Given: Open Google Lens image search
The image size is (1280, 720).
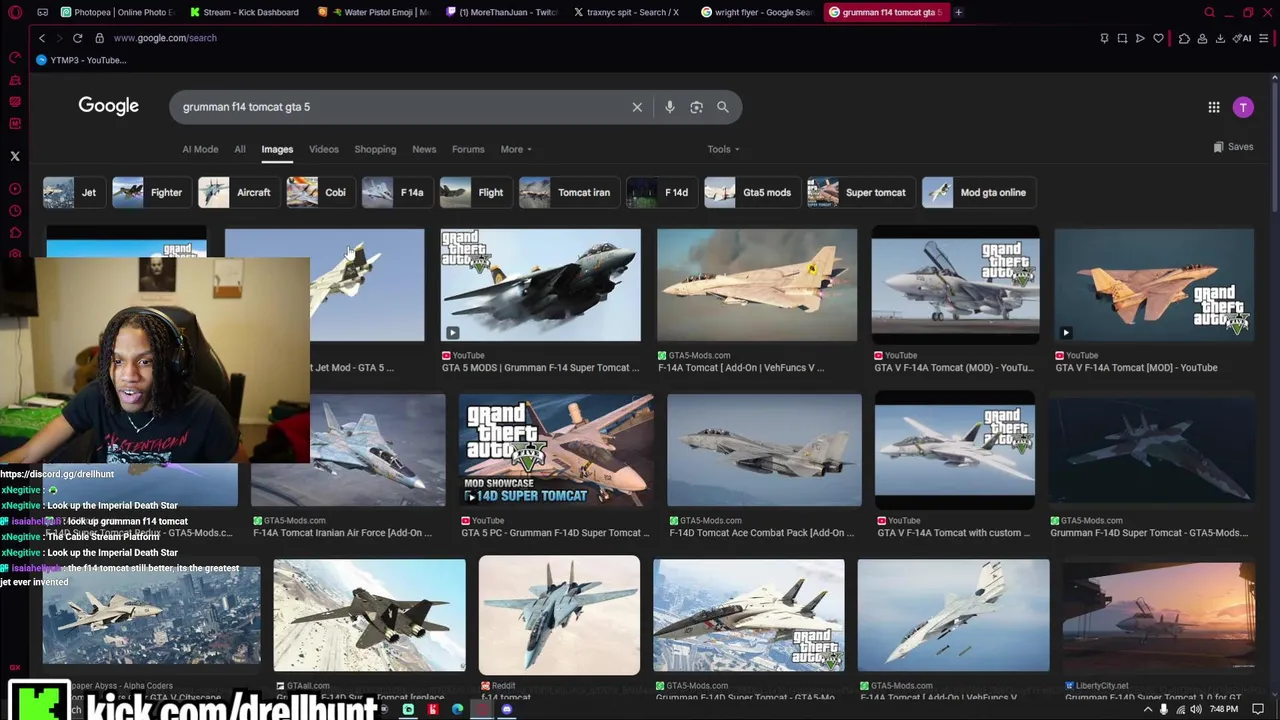Looking at the screenshot, I should [x=696, y=107].
